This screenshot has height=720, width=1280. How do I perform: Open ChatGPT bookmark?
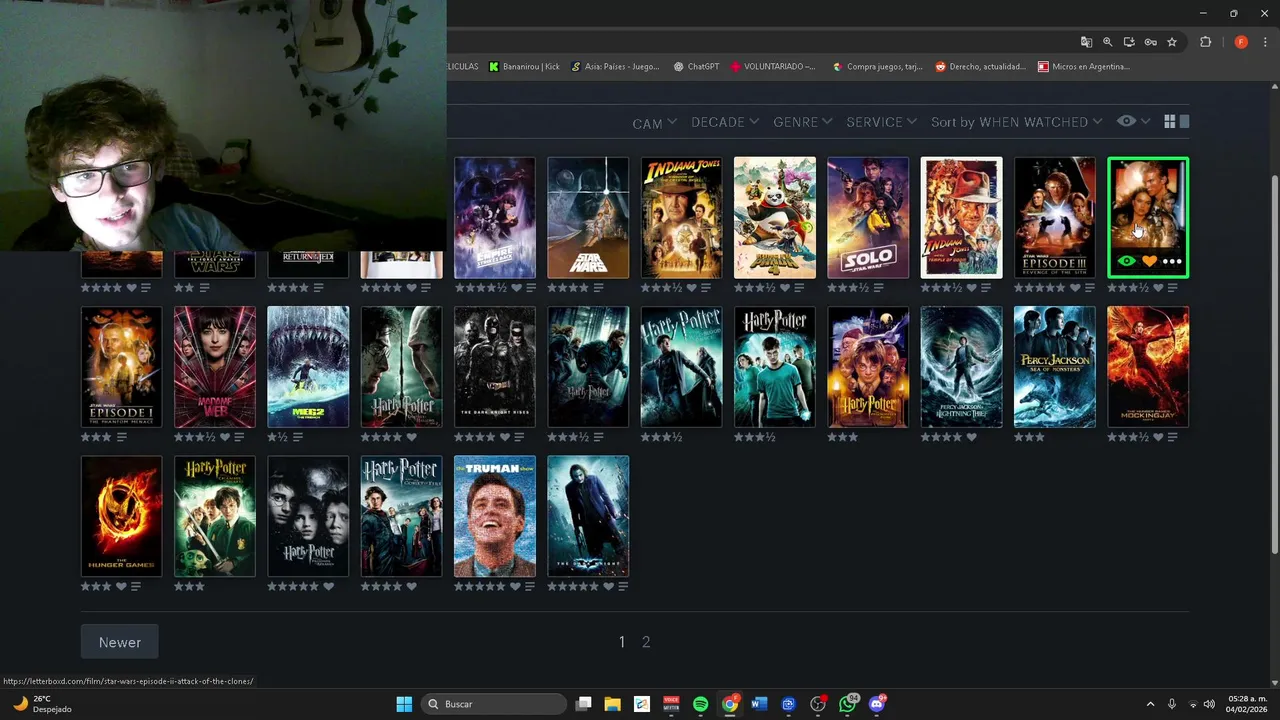point(696,67)
